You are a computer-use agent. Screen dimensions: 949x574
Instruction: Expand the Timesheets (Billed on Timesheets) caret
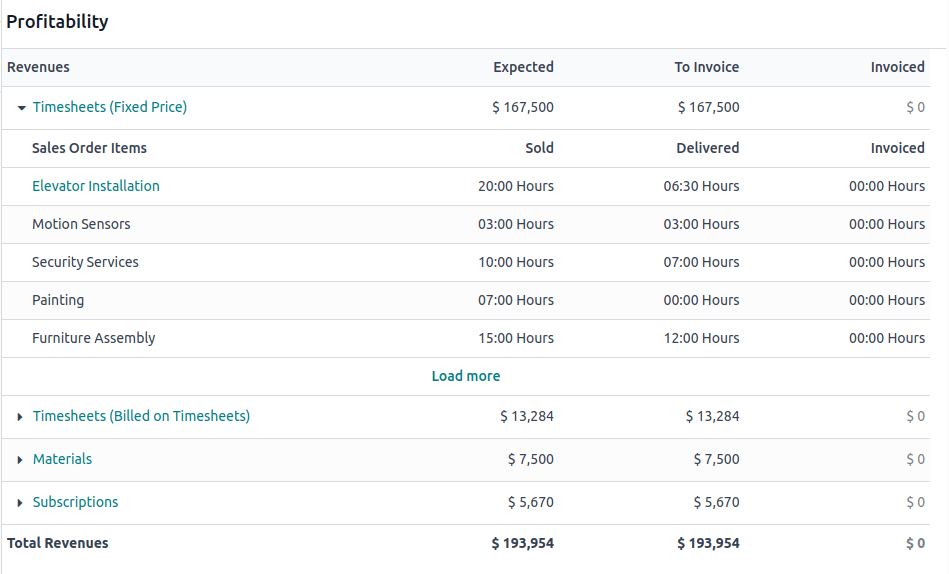click(x=21, y=417)
